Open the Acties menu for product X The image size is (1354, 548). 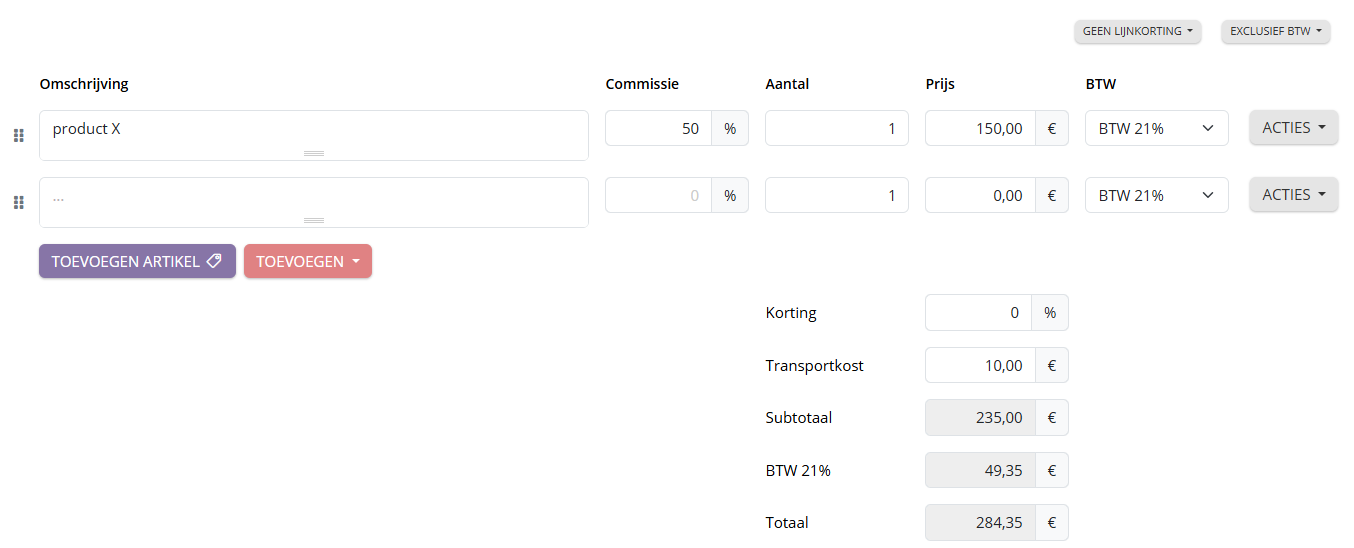click(1293, 128)
